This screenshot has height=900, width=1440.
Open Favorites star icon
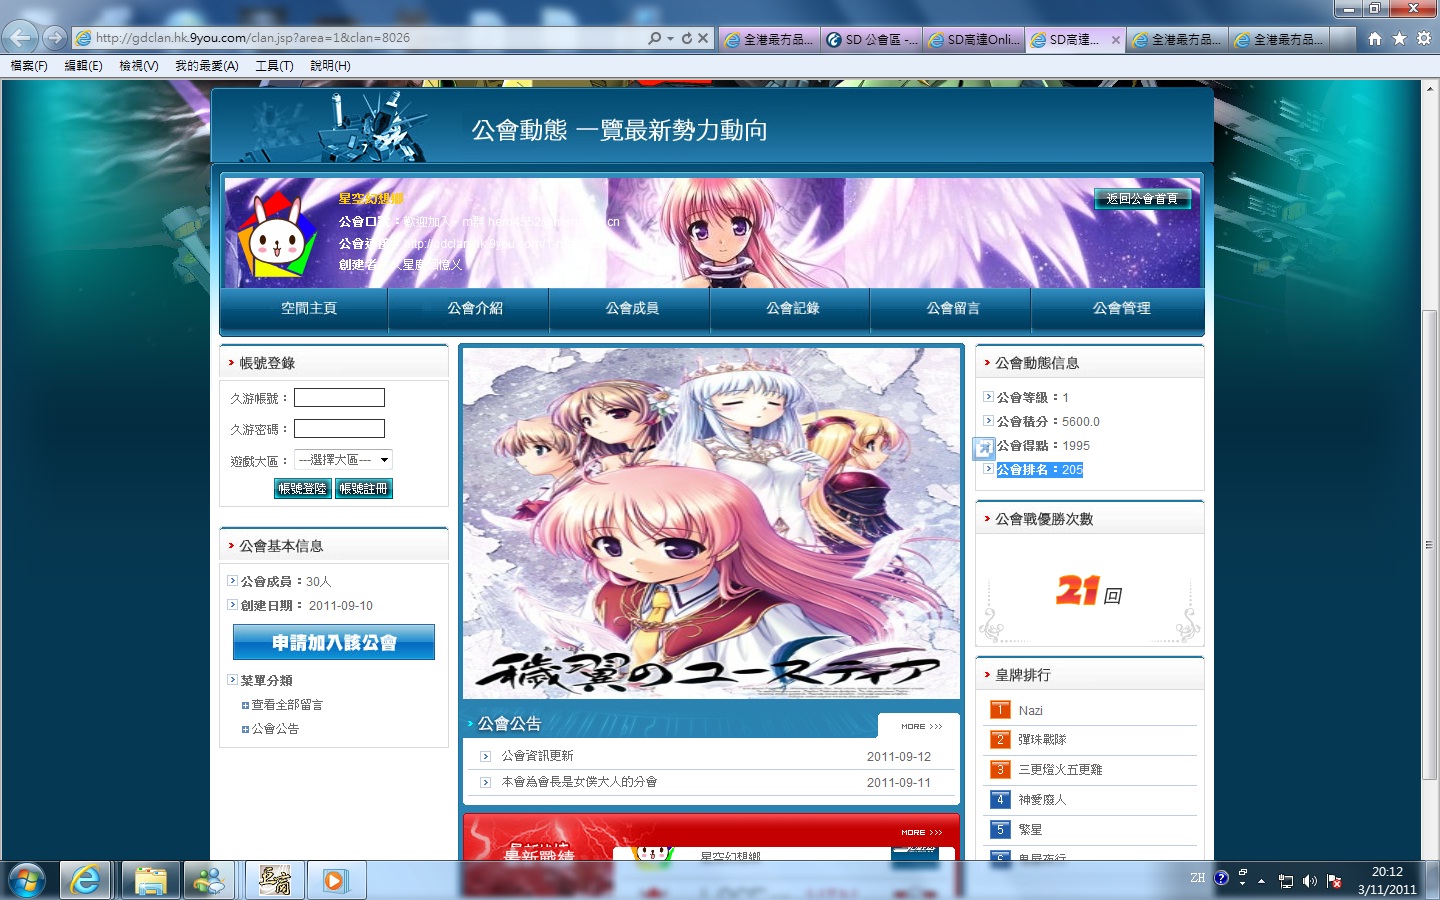1399,38
